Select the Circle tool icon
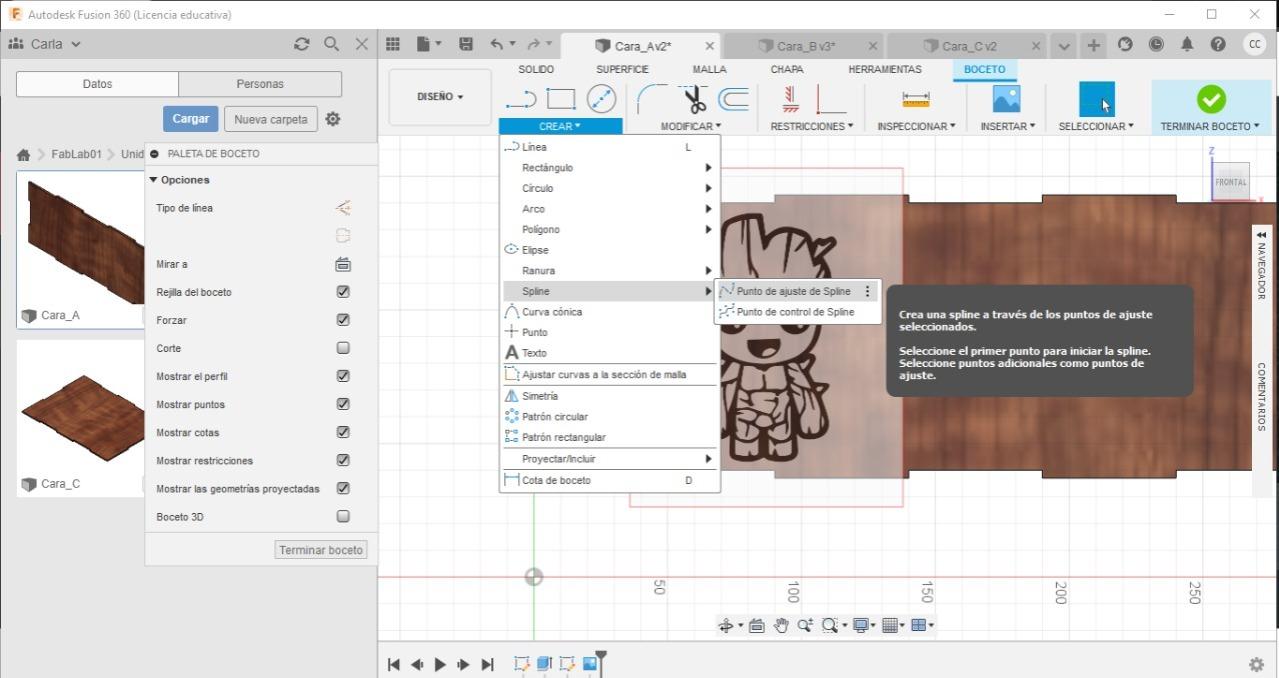1279x678 pixels. 601,98
